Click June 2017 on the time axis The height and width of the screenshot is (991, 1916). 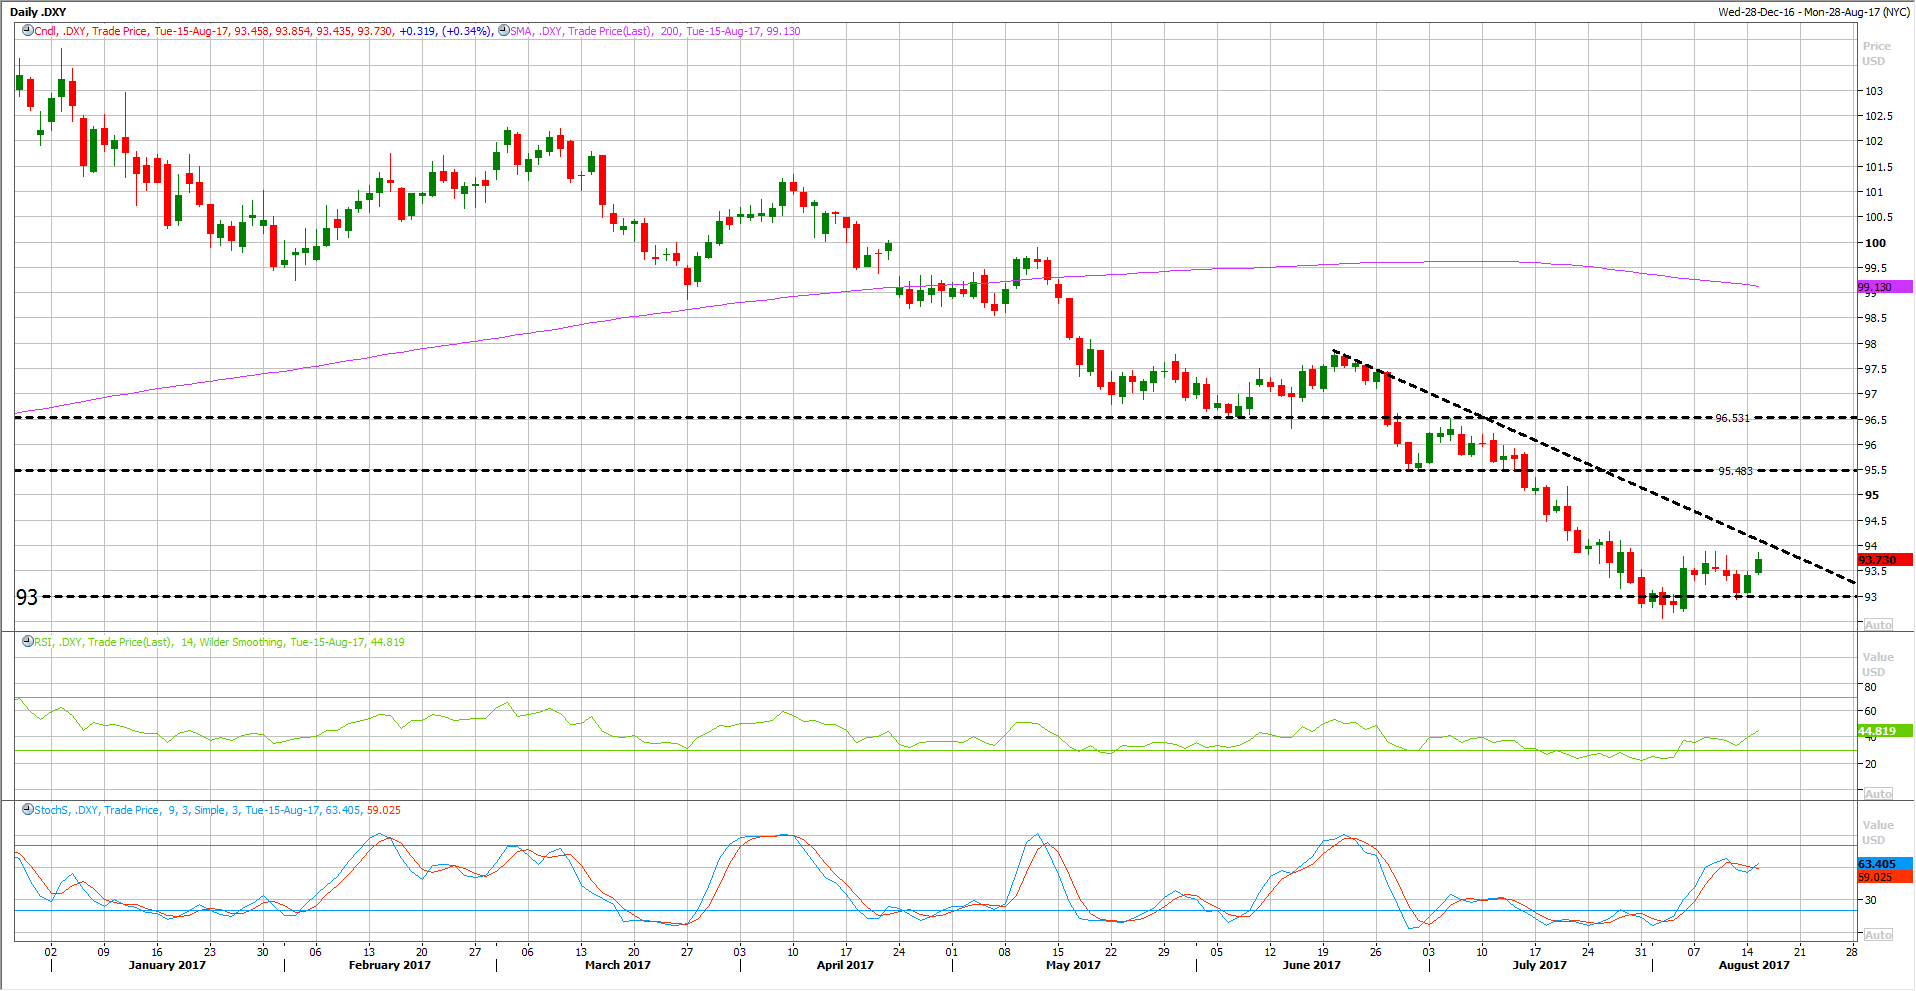tap(1311, 965)
